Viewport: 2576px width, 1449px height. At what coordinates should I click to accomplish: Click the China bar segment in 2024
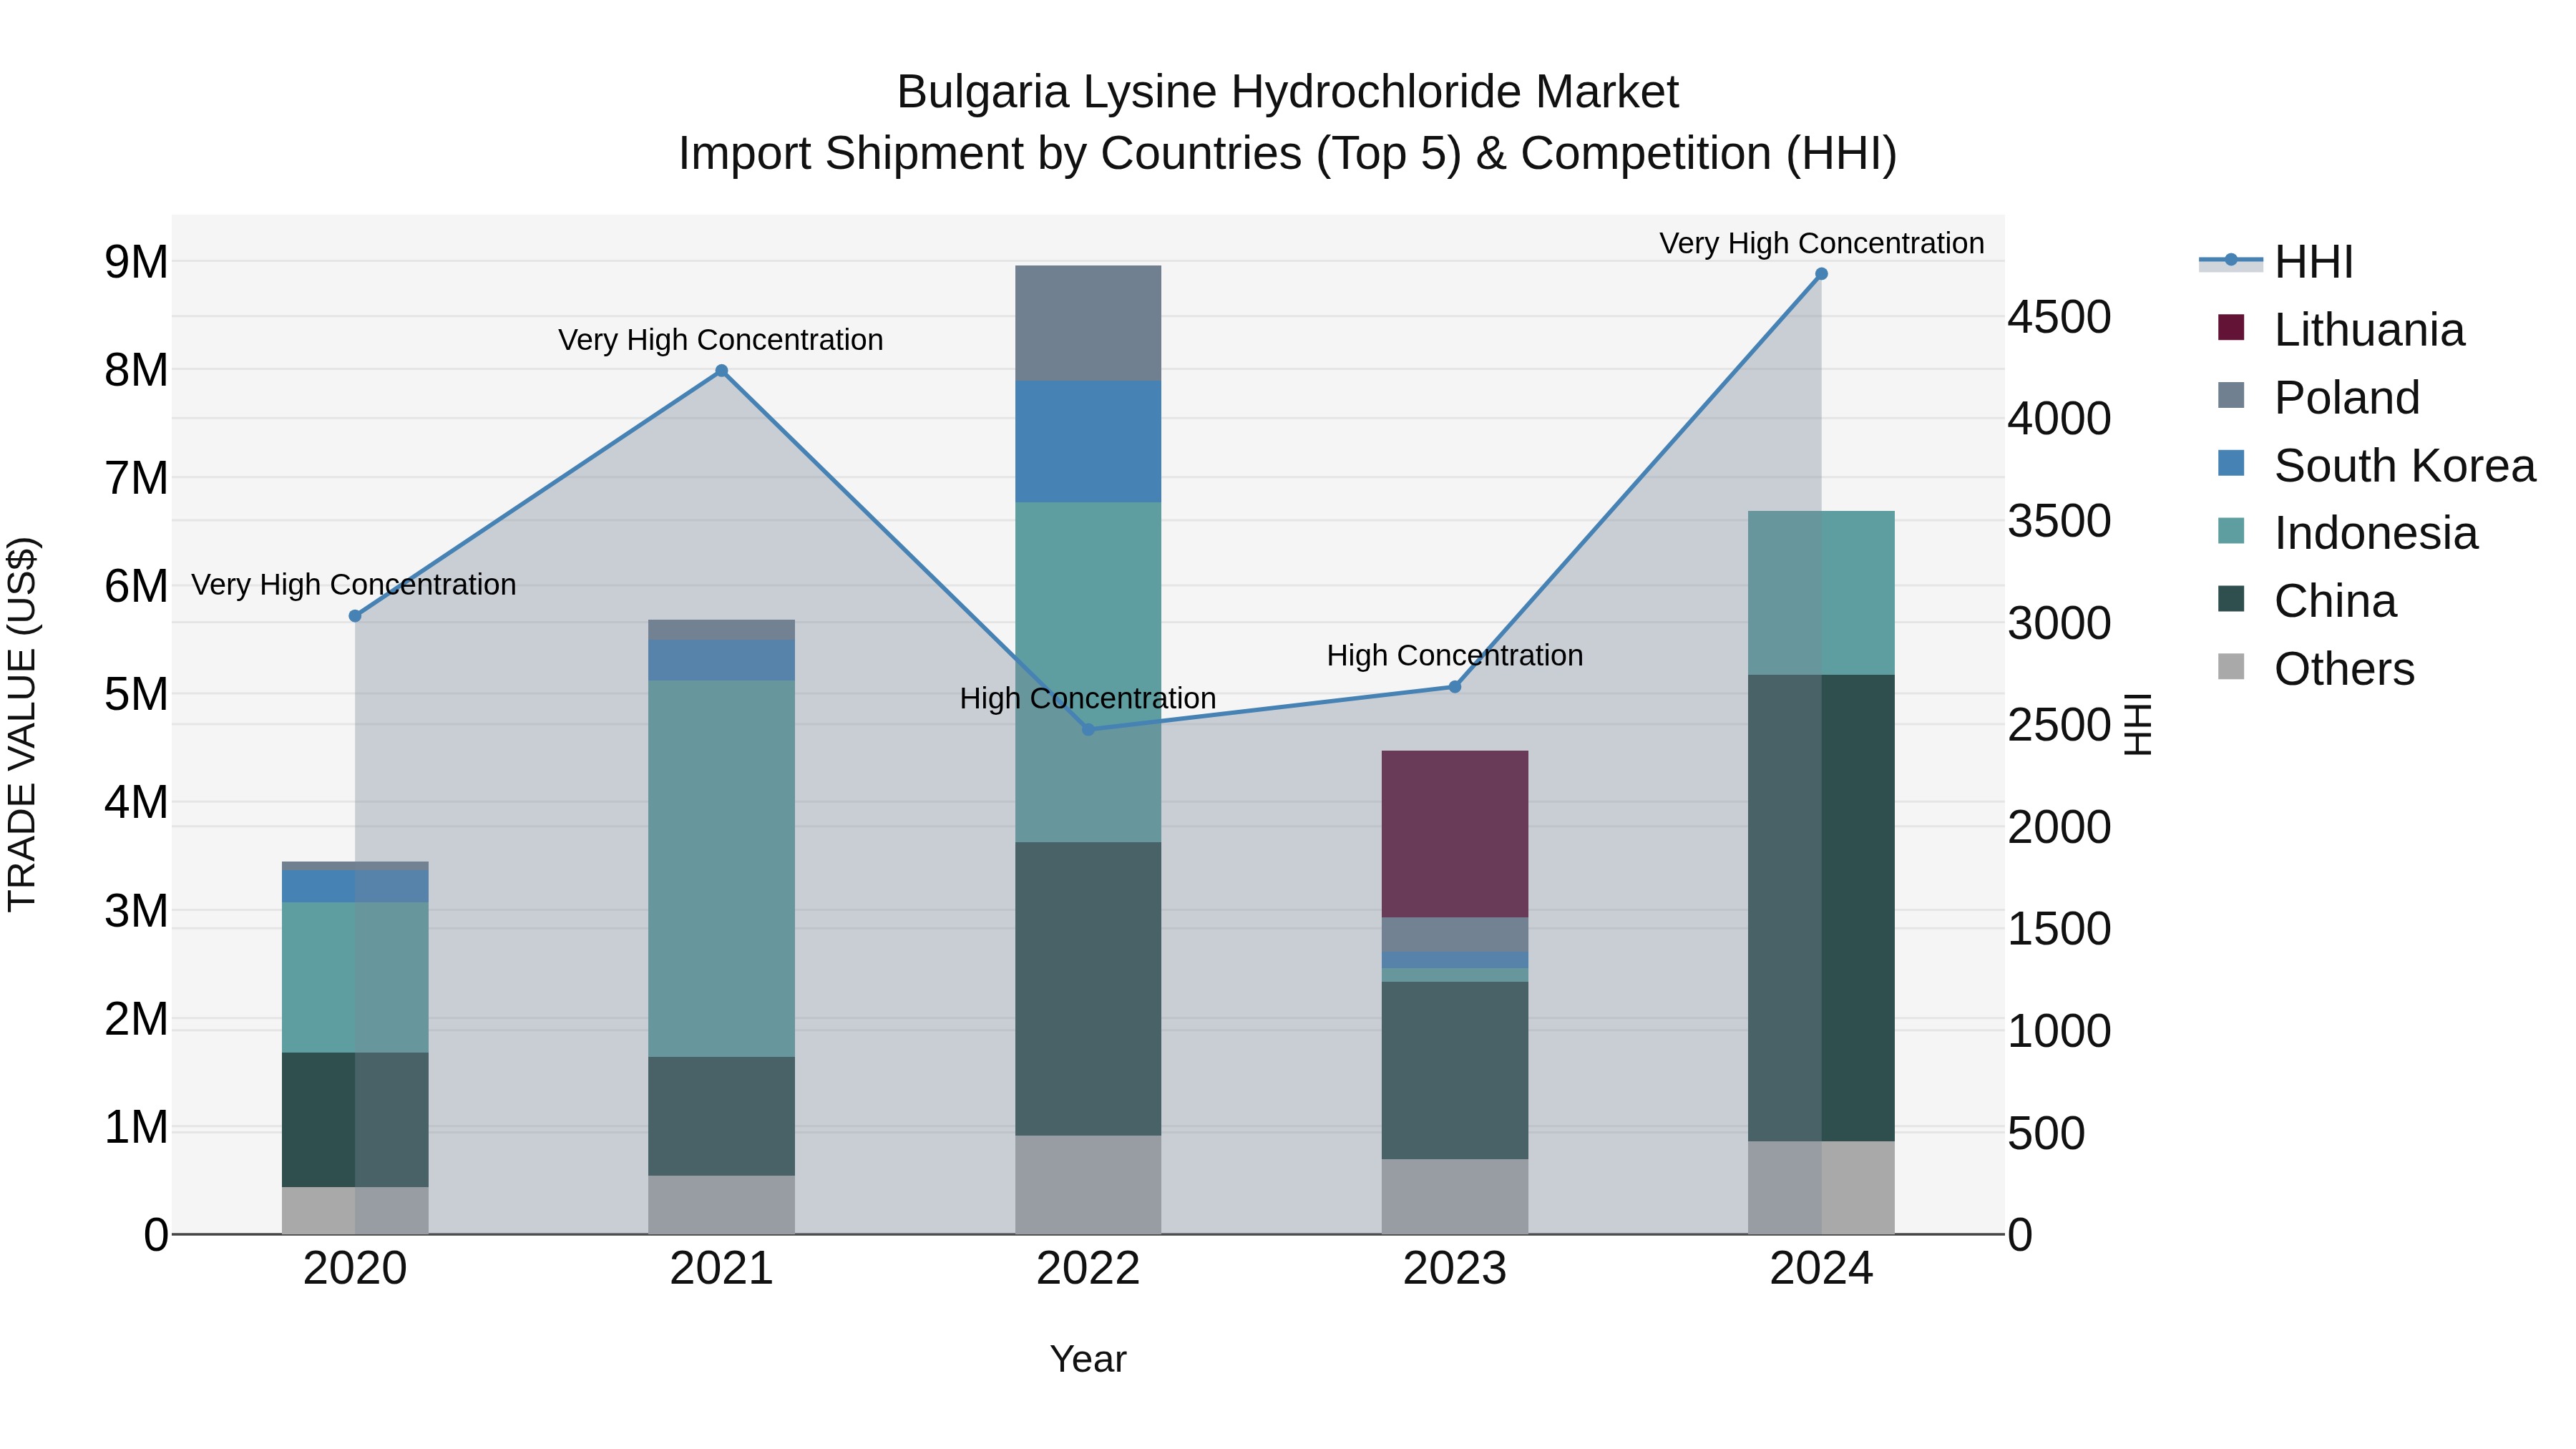click(x=1822, y=908)
